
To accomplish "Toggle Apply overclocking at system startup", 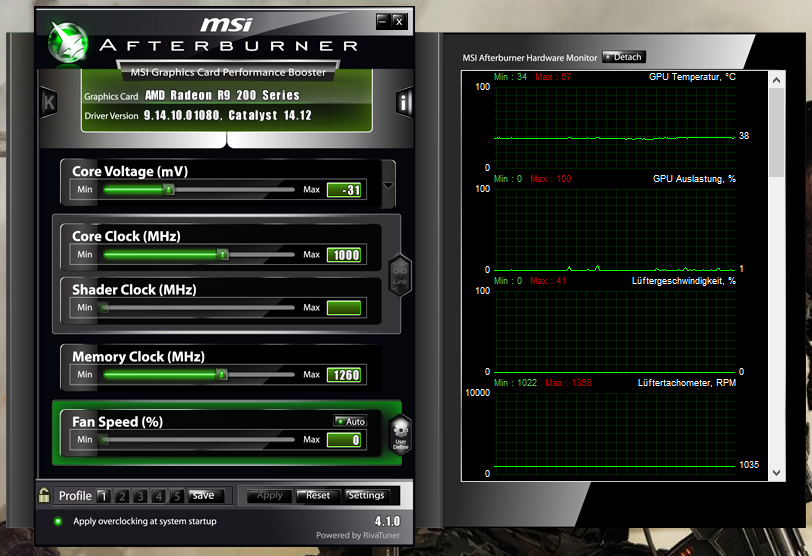I will pos(58,521).
